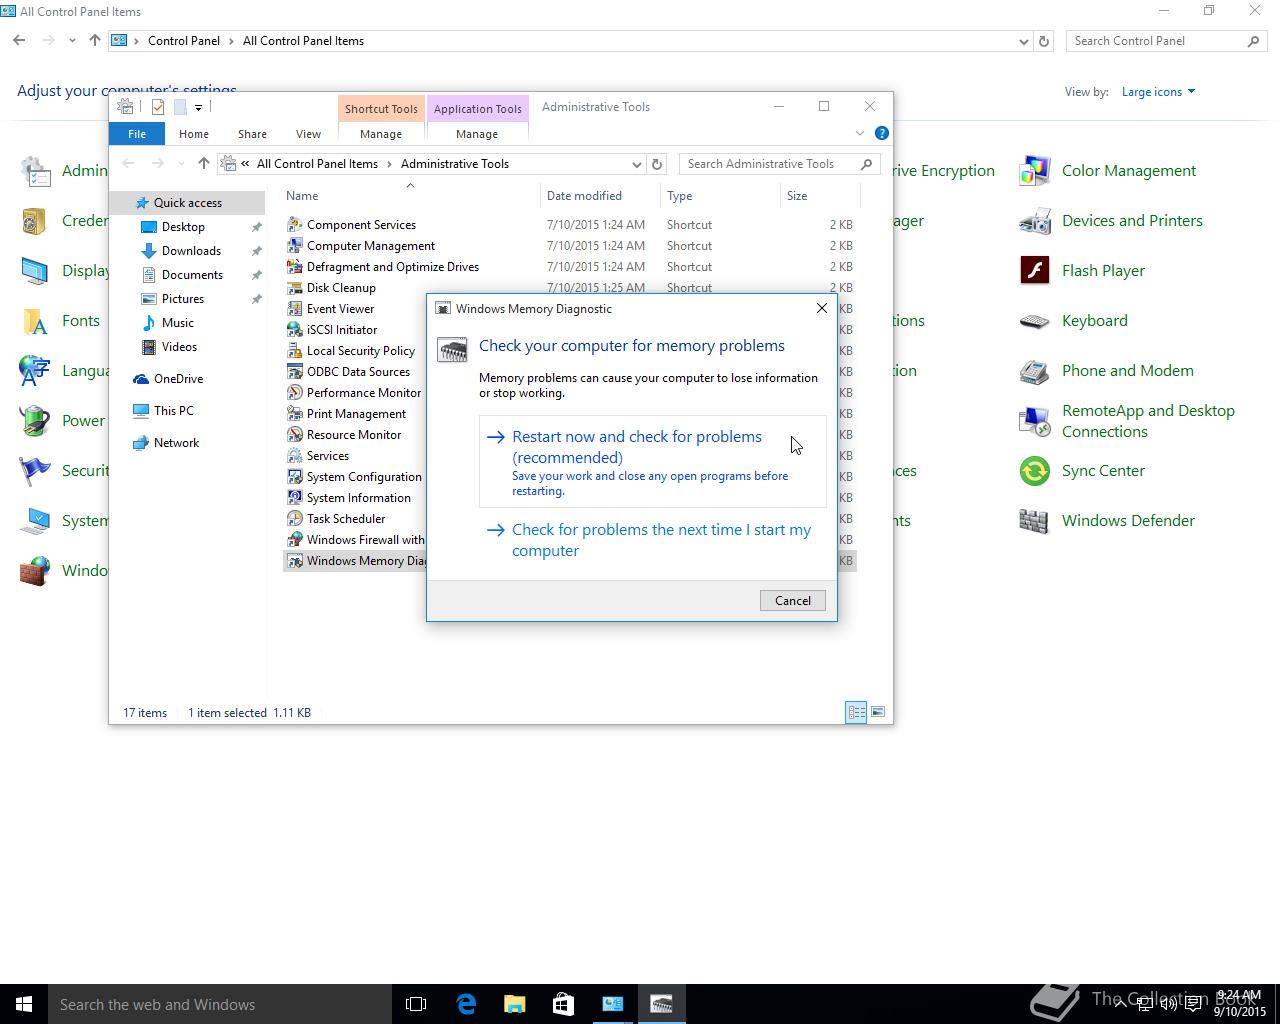Image resolution: width=1280 pixels, height=1024 pixels.
Task: Cancel the Windows Memory Diagnostic dialog
Action: pyautogui.click(x=793, y=600)
